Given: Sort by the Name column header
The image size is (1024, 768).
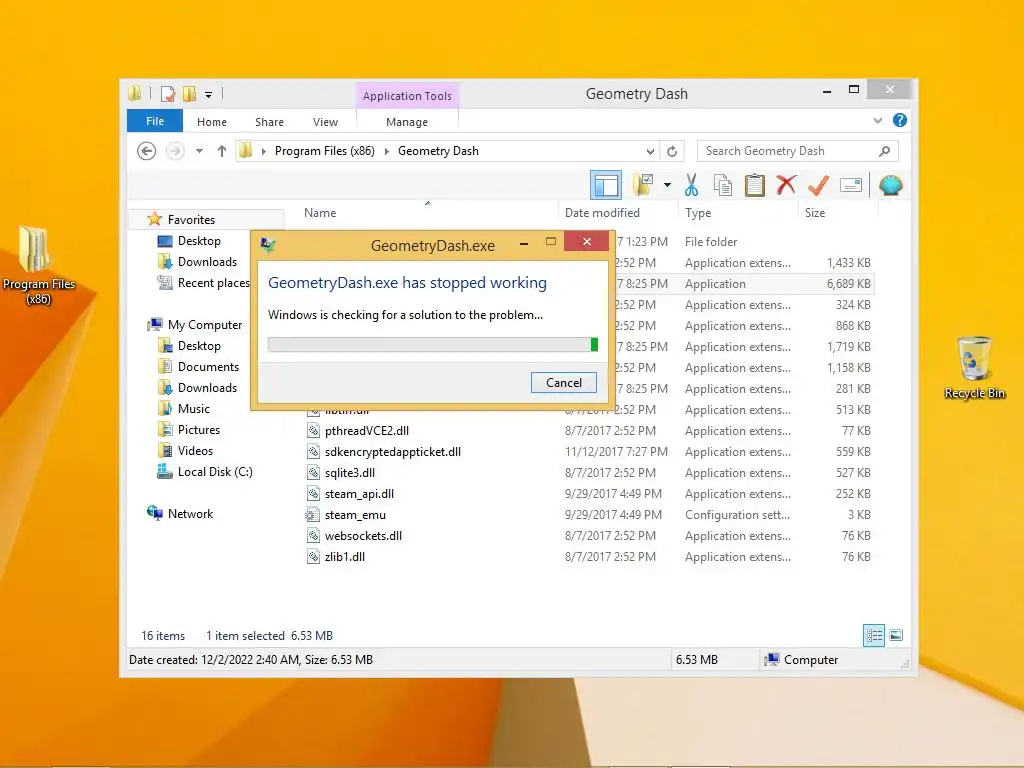Looking at the screenshot, I should (320, 213).
